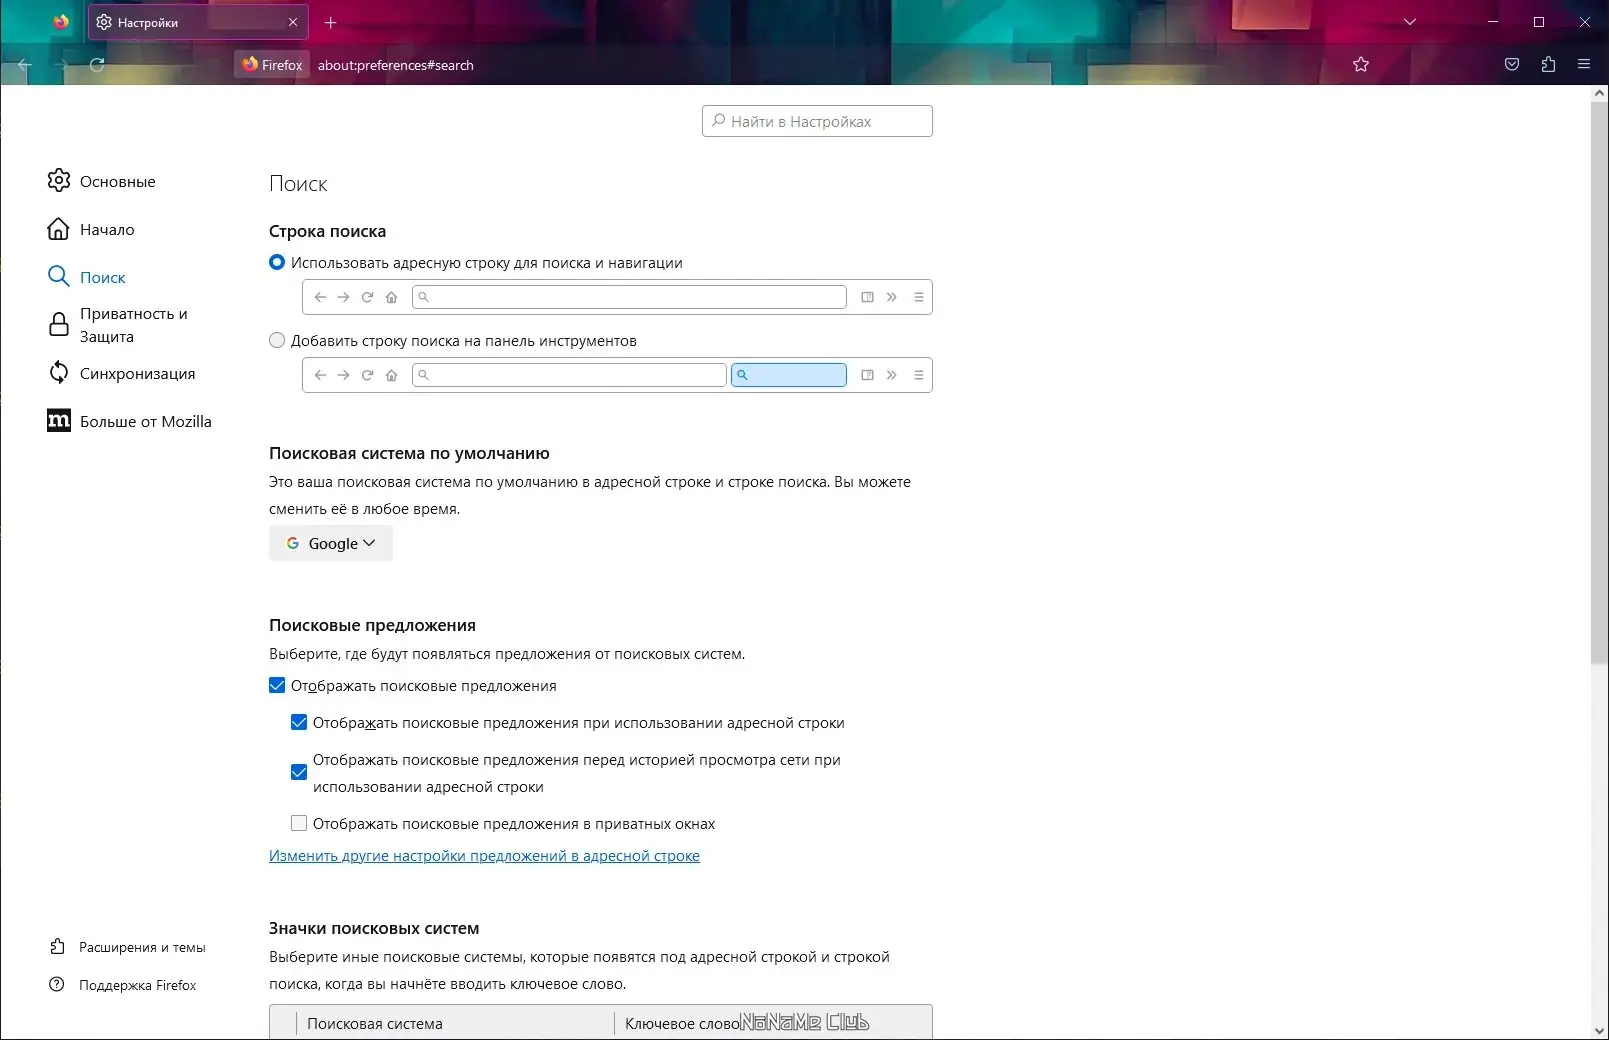
Task: Click the scrollbar up arrow
Action: (1599, 93)
